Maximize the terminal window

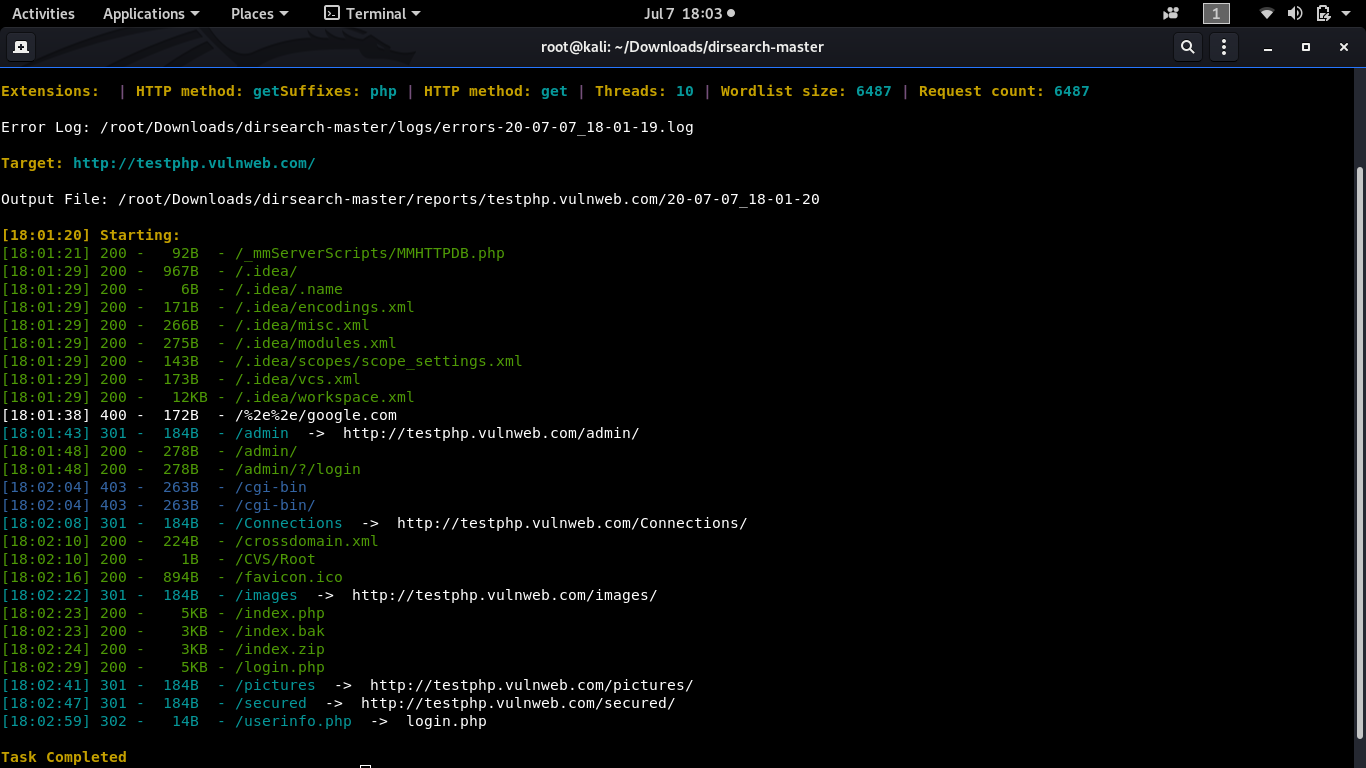(x=1305, y=47)
